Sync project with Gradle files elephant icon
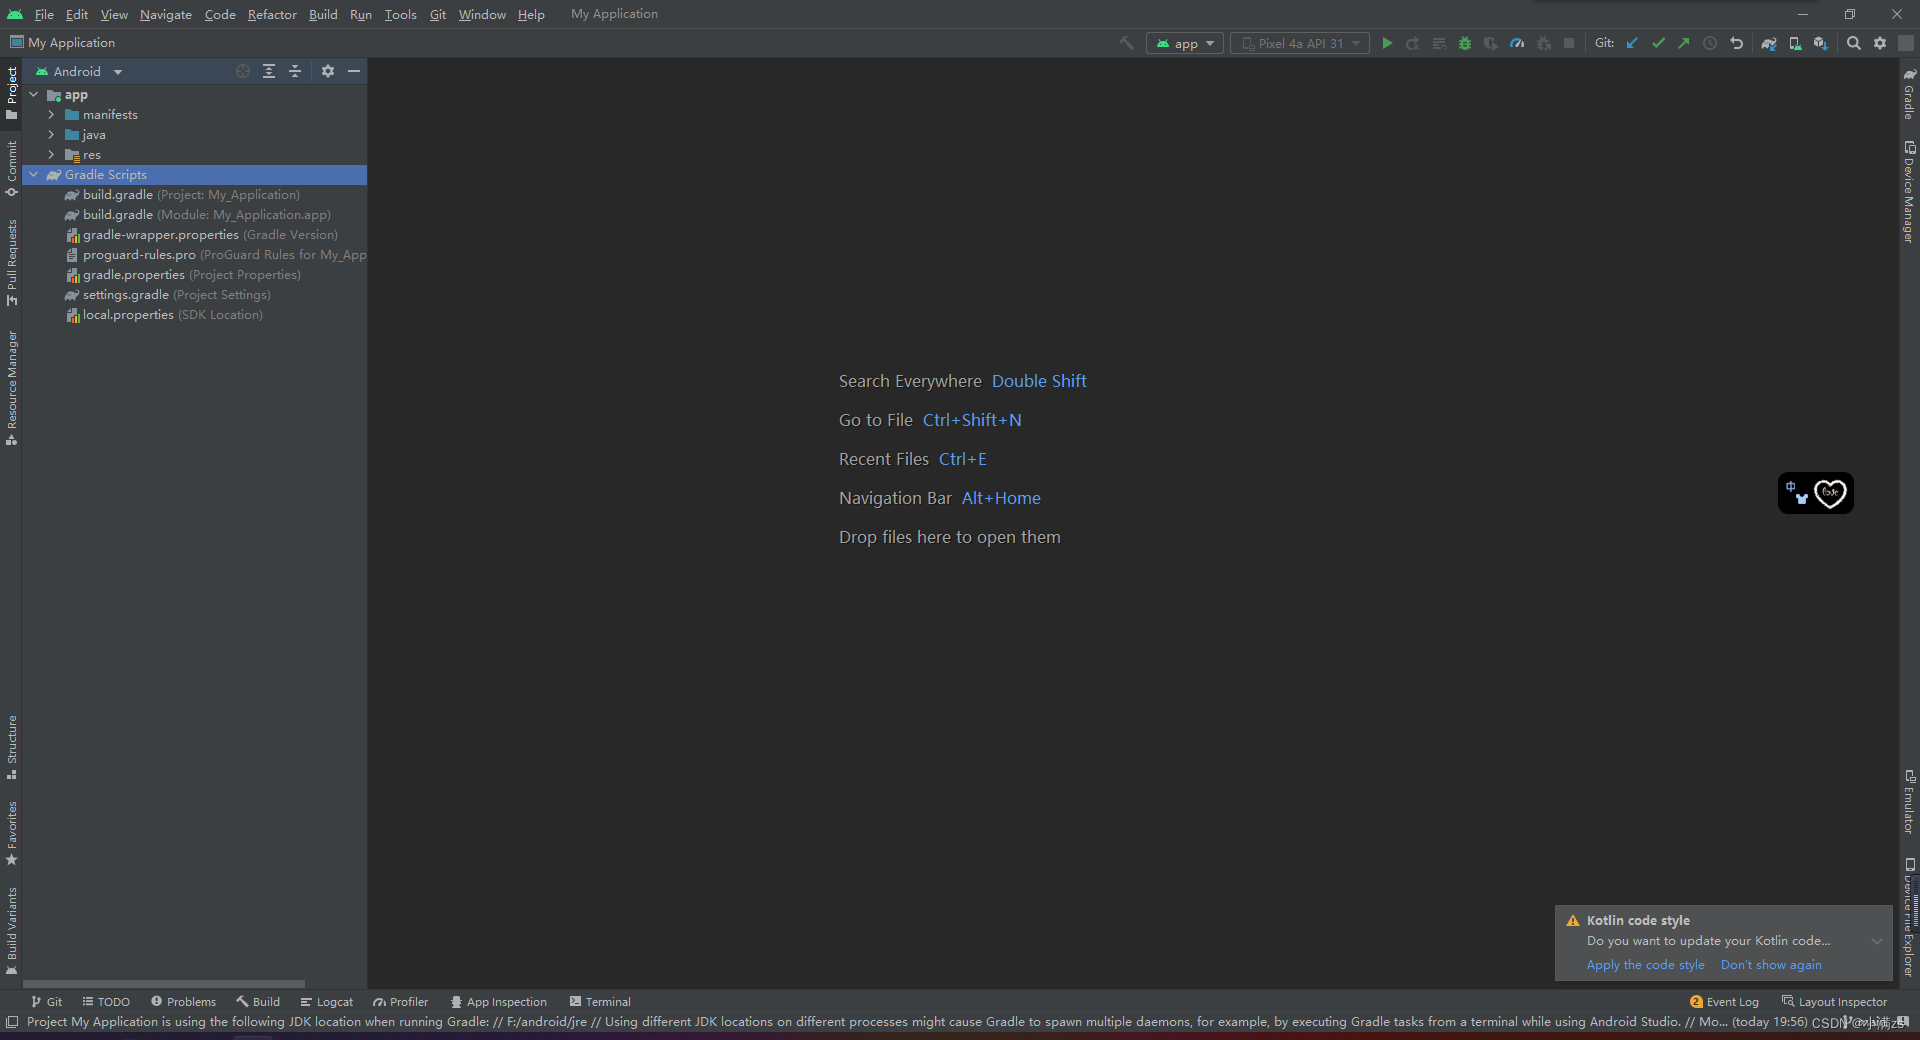 pyautogui.click(x=1769, y=43)
